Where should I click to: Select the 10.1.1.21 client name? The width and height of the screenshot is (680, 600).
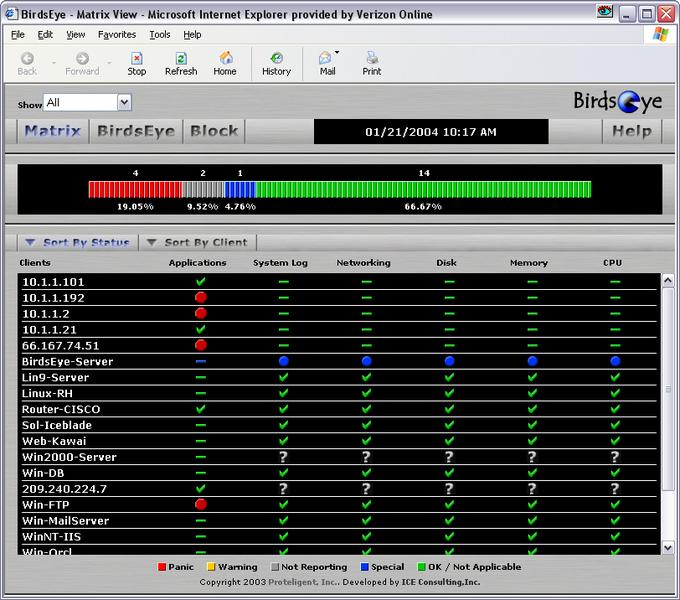pyautogui.click(x=49, y=330)
